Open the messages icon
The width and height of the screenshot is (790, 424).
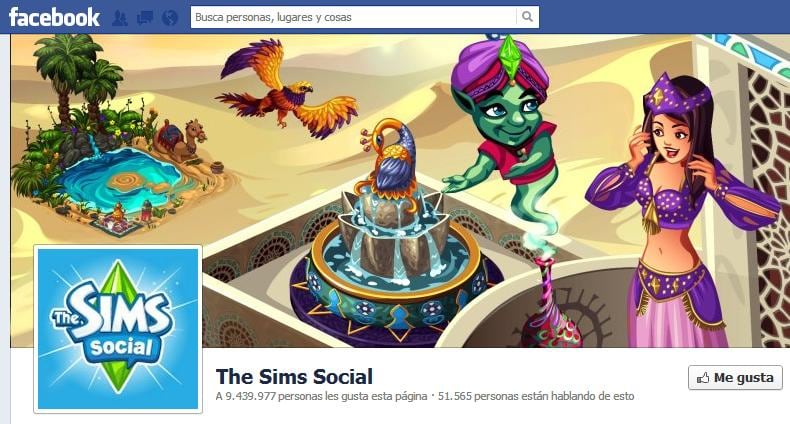click(145, 18)
